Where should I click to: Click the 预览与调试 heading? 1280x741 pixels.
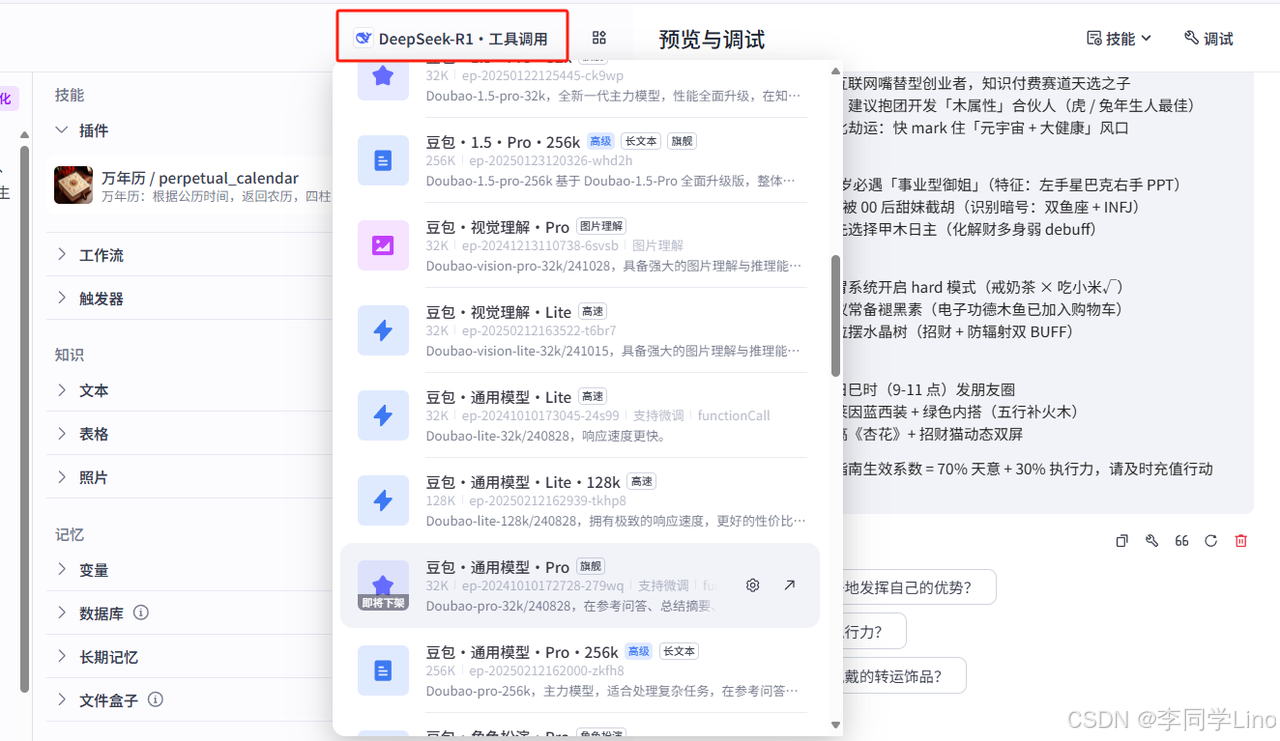pyautogui.click(x=712, y=39)
